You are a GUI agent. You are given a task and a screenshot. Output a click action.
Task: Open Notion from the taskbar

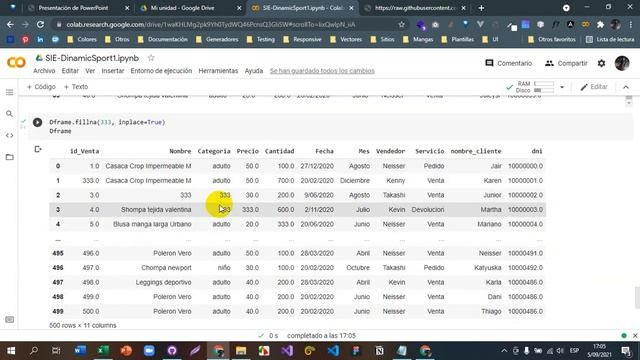tap(379, 351)
